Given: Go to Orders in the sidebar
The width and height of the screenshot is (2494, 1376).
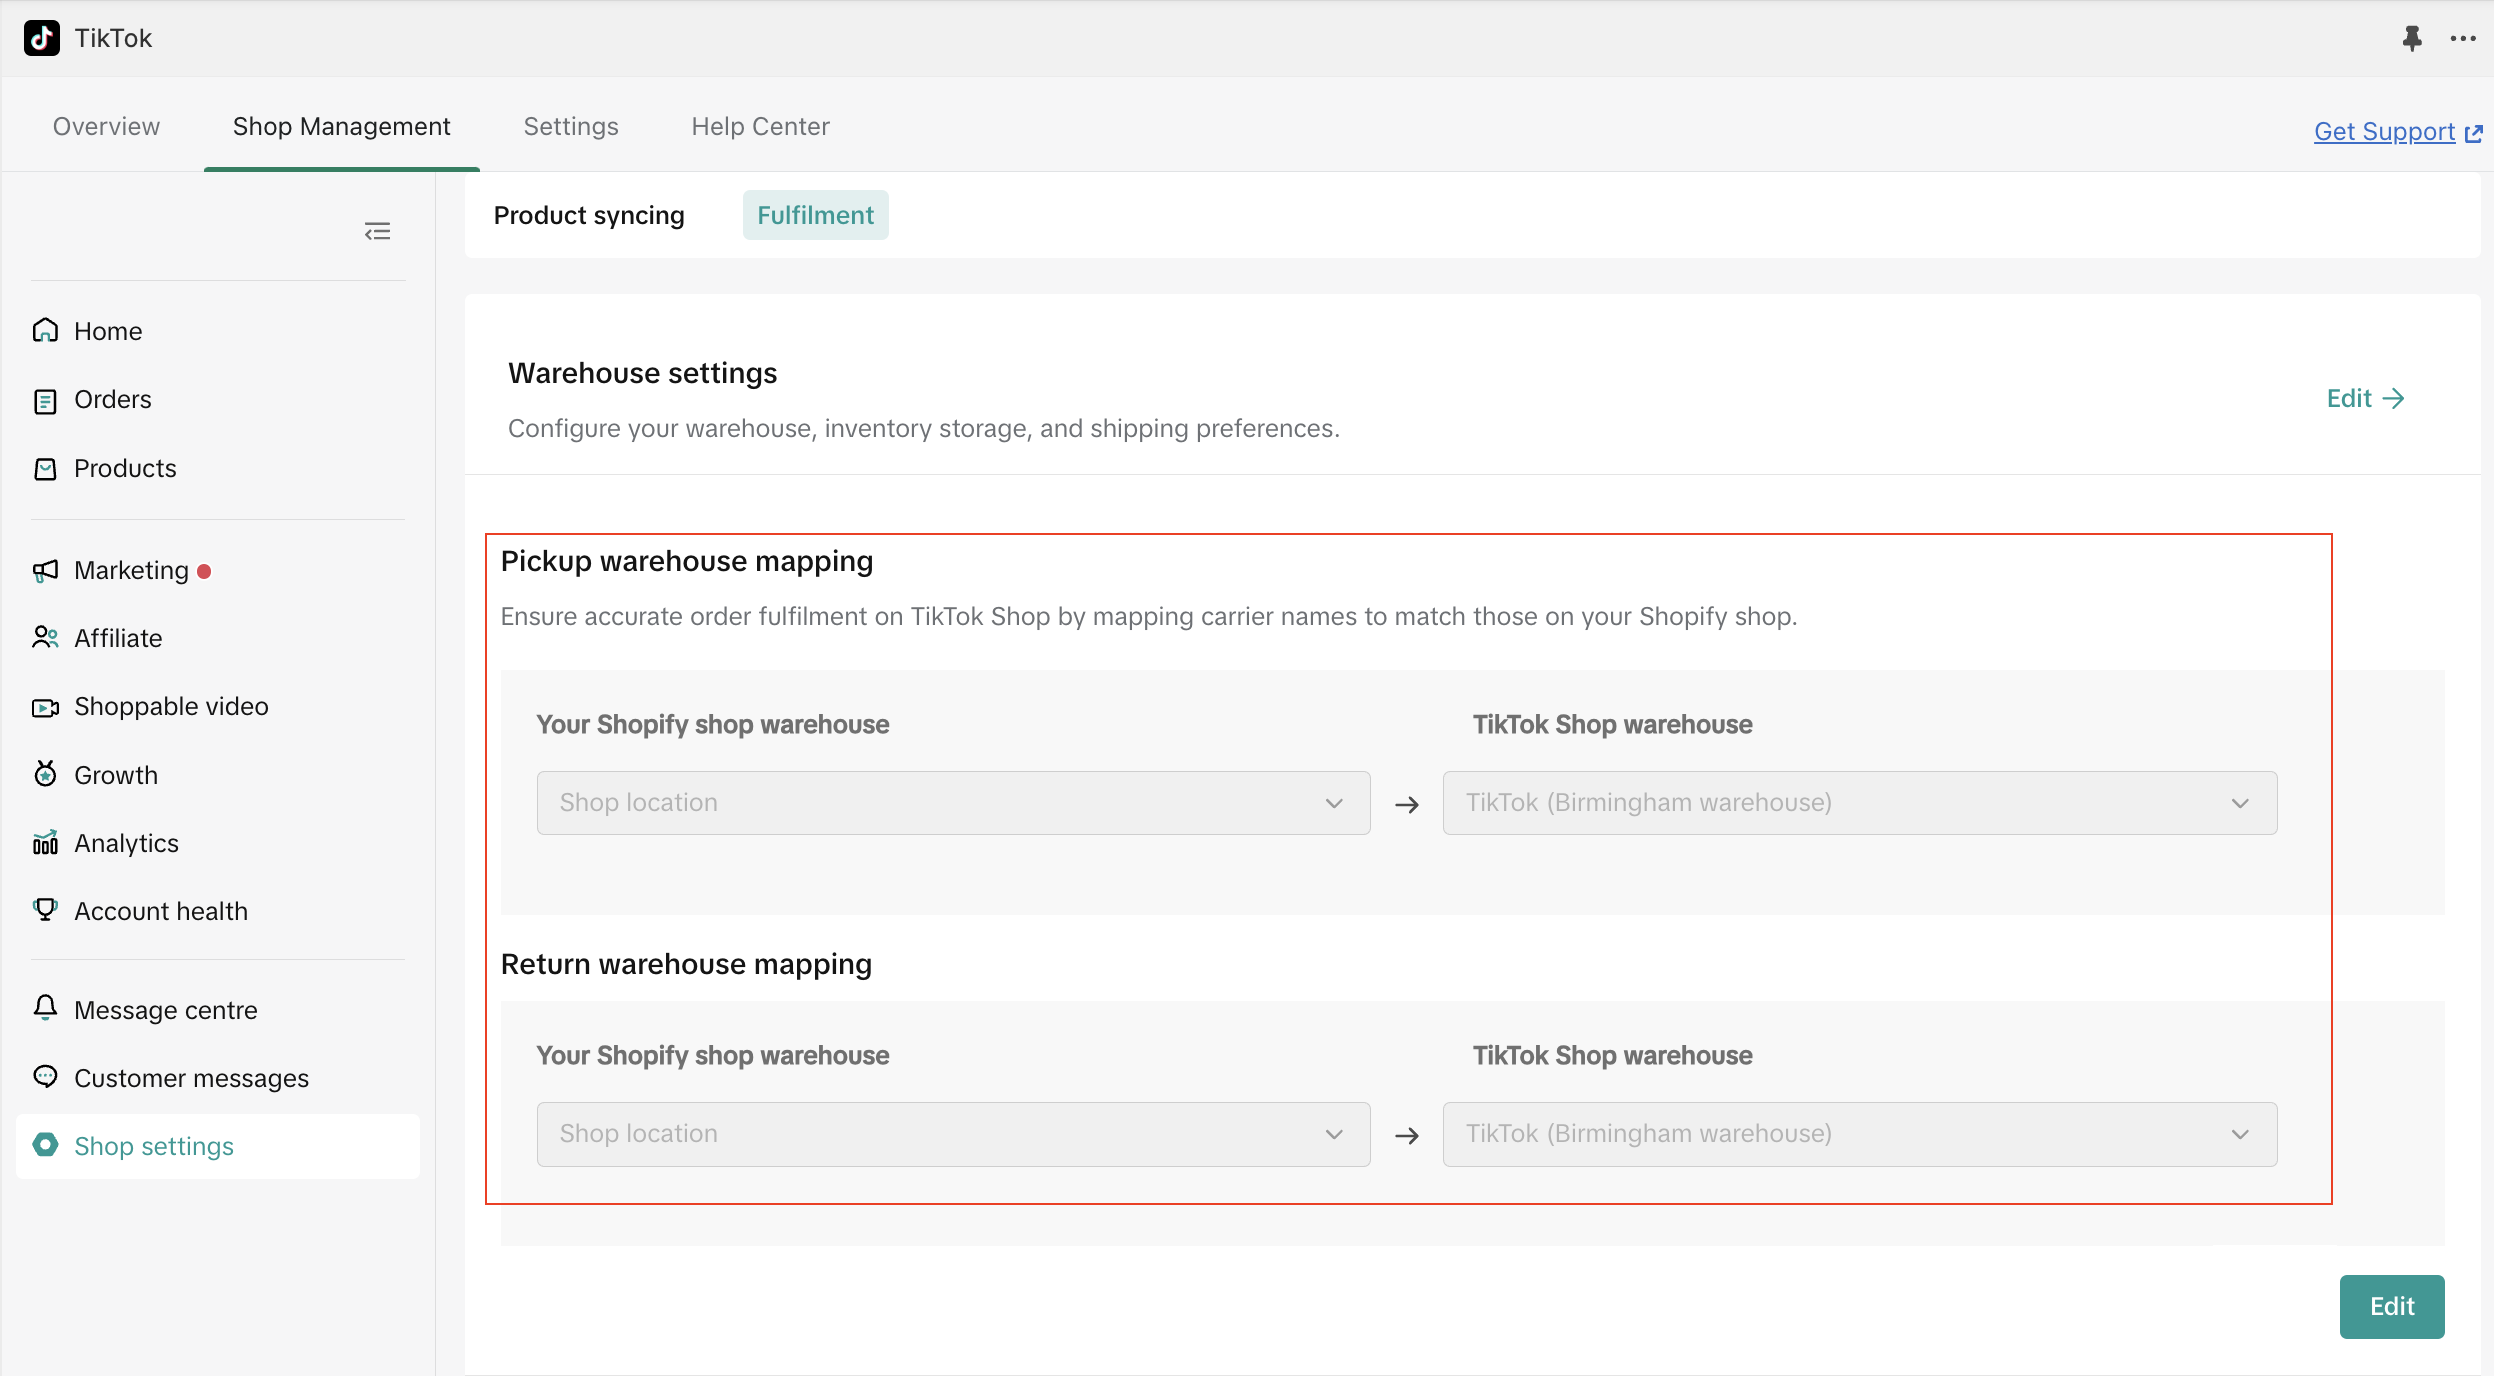Looking at the screenshot, I should 113,399.
